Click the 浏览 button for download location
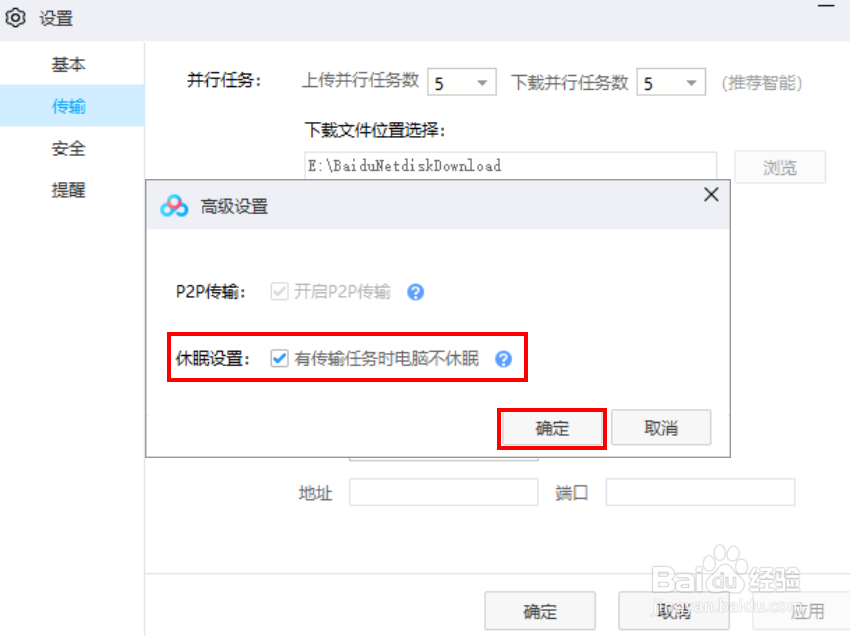The width and height of the screenshot is (850, 636). 780,167
